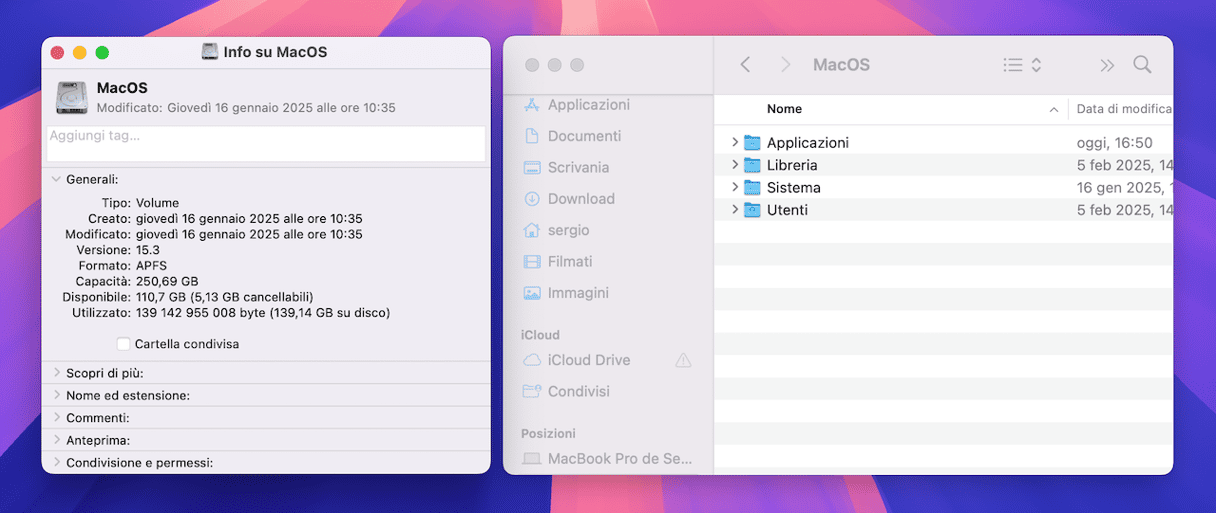Expand the Utenti folder disclosure arrow
The width and height of the screenshot is (1216, 513).
pos(735,210)
